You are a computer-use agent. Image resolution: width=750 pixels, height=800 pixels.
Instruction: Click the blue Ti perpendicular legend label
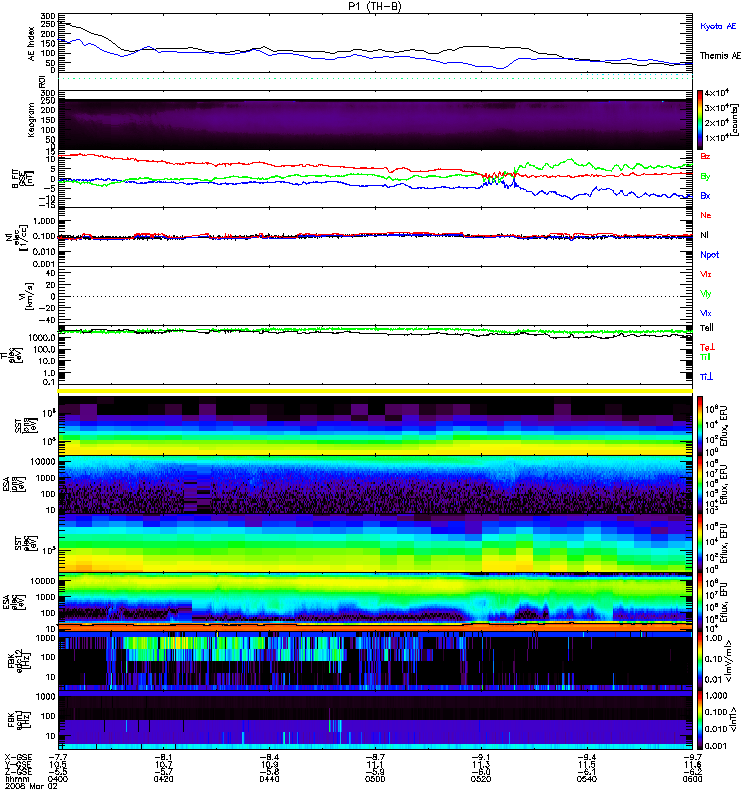pyautogui.click(x=706, y=377)
